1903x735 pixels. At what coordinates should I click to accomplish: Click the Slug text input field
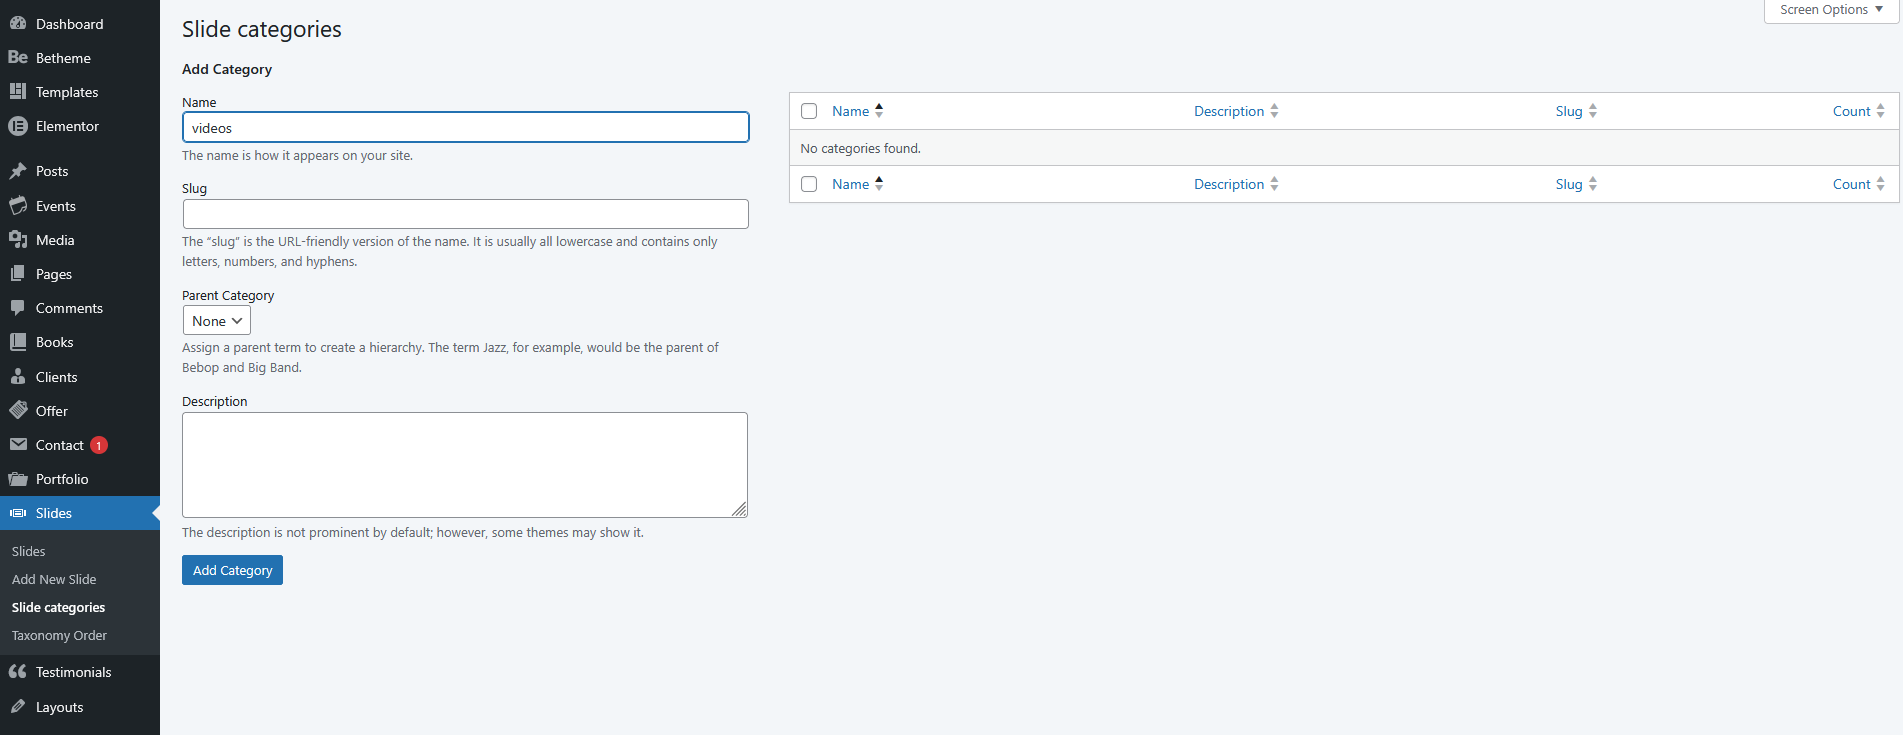(465, 214)
